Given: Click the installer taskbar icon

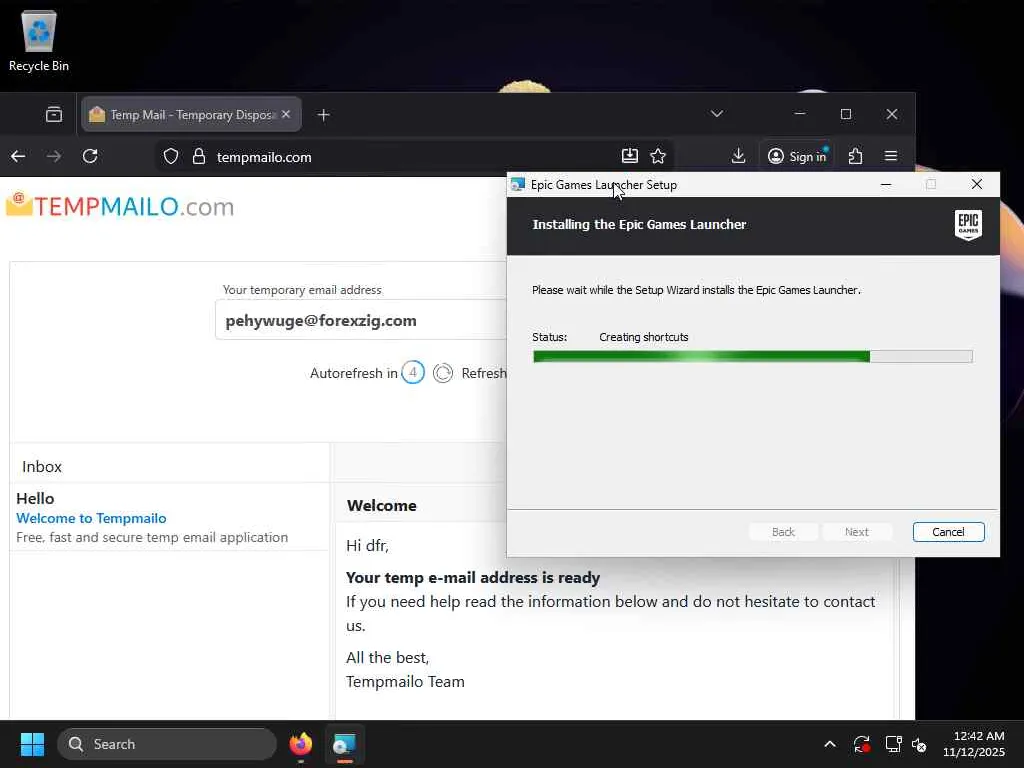Looking at the screenshot, I should [344, 744].
